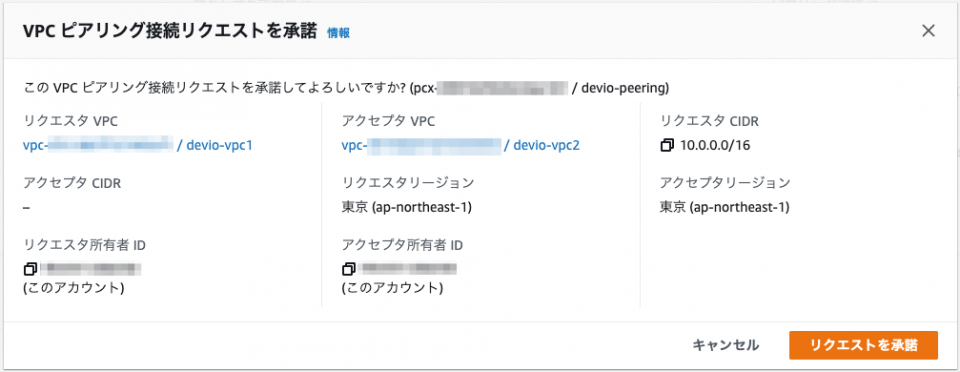Click the region value under アクセプタリージョン

[x=724, y=207]
